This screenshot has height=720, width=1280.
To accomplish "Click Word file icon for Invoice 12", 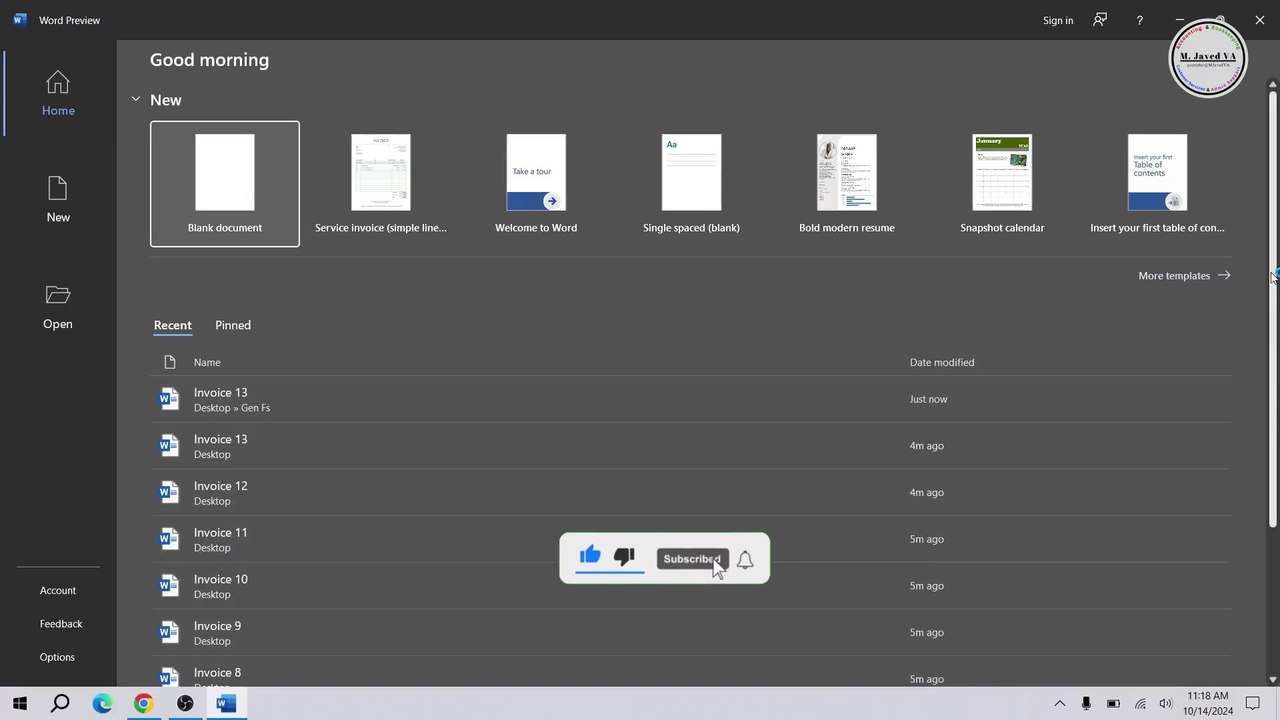I will click(x=169, y=492).
